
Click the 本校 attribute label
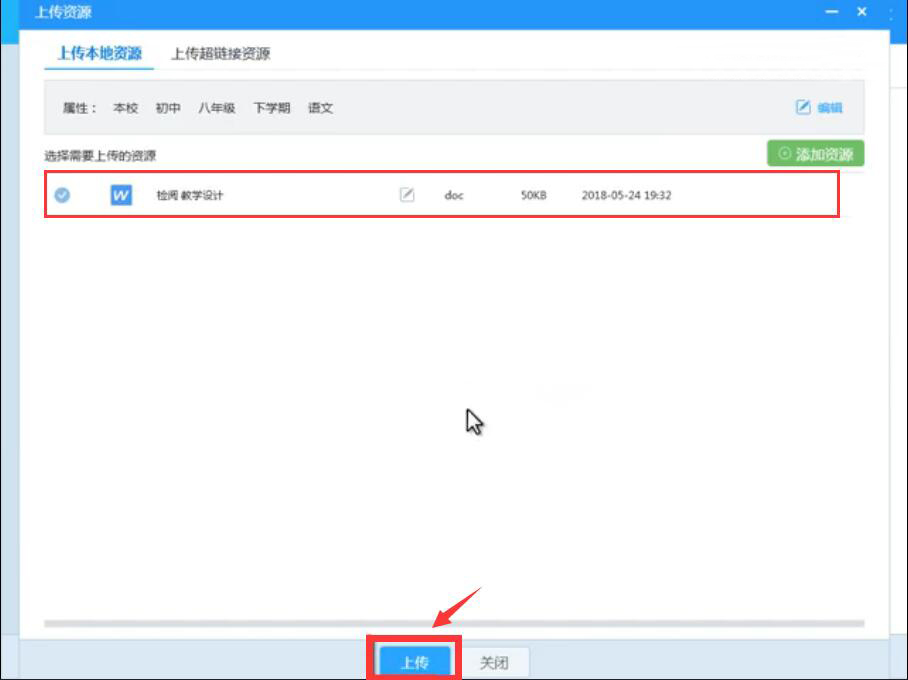pos(126,108)
